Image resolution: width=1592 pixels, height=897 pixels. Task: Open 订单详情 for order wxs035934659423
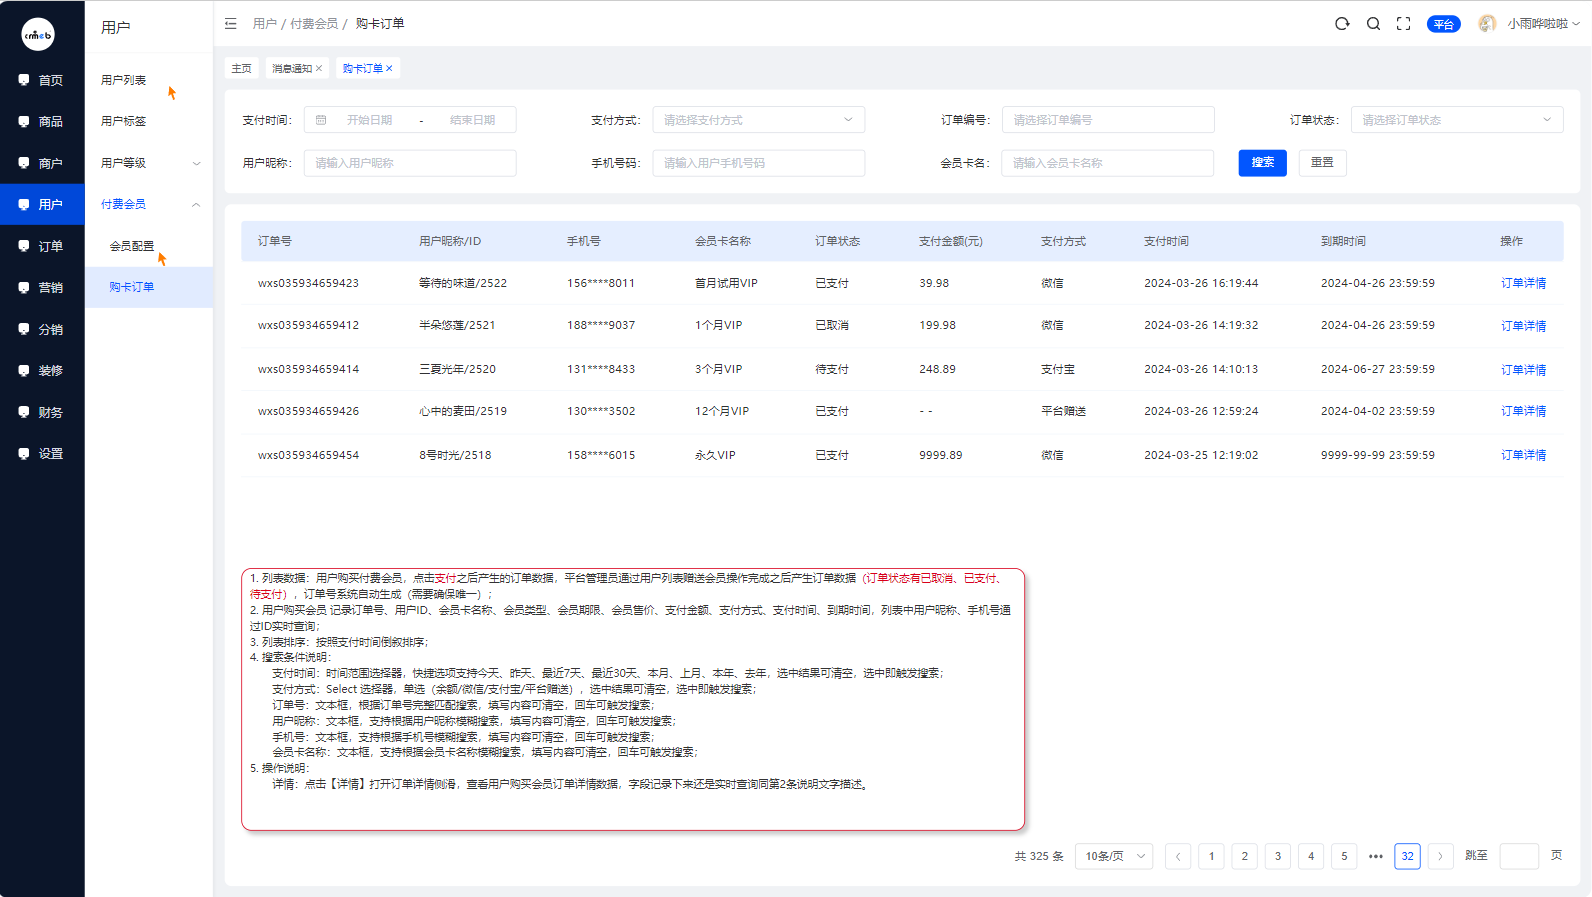(x=1523, y=283)
